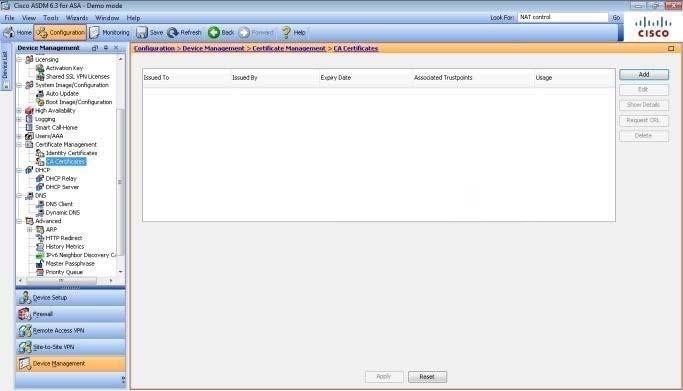Collapse the DHCP tree node
The width and height of the screenshot is (683, 391).
(x=19, y=170)
